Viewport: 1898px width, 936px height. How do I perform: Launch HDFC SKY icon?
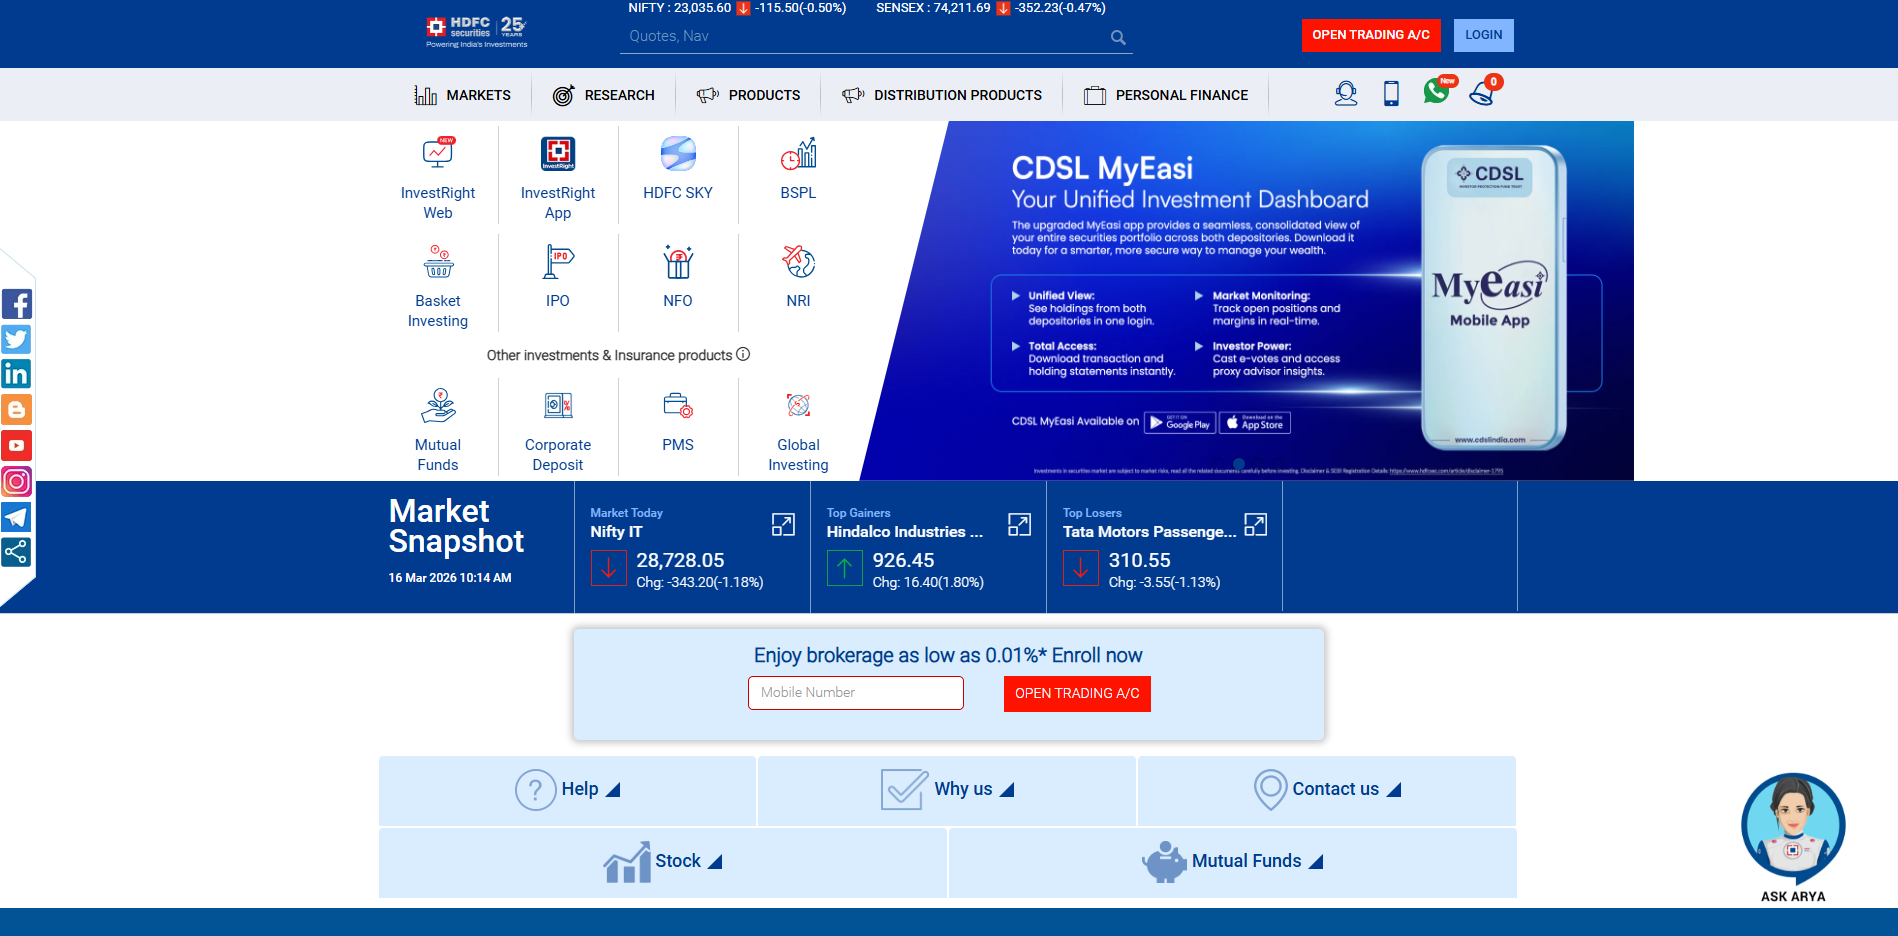[x=678, y=154]
